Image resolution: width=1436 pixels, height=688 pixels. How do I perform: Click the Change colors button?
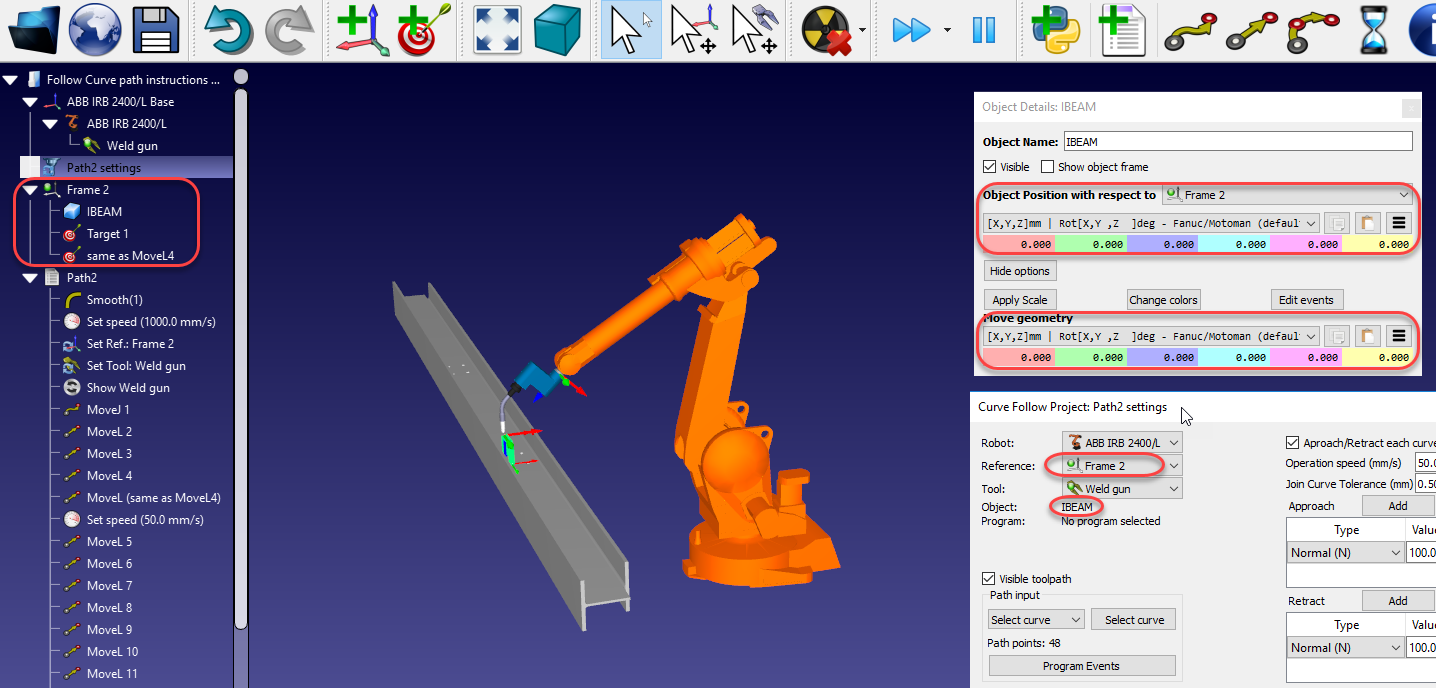point(1163,300)
